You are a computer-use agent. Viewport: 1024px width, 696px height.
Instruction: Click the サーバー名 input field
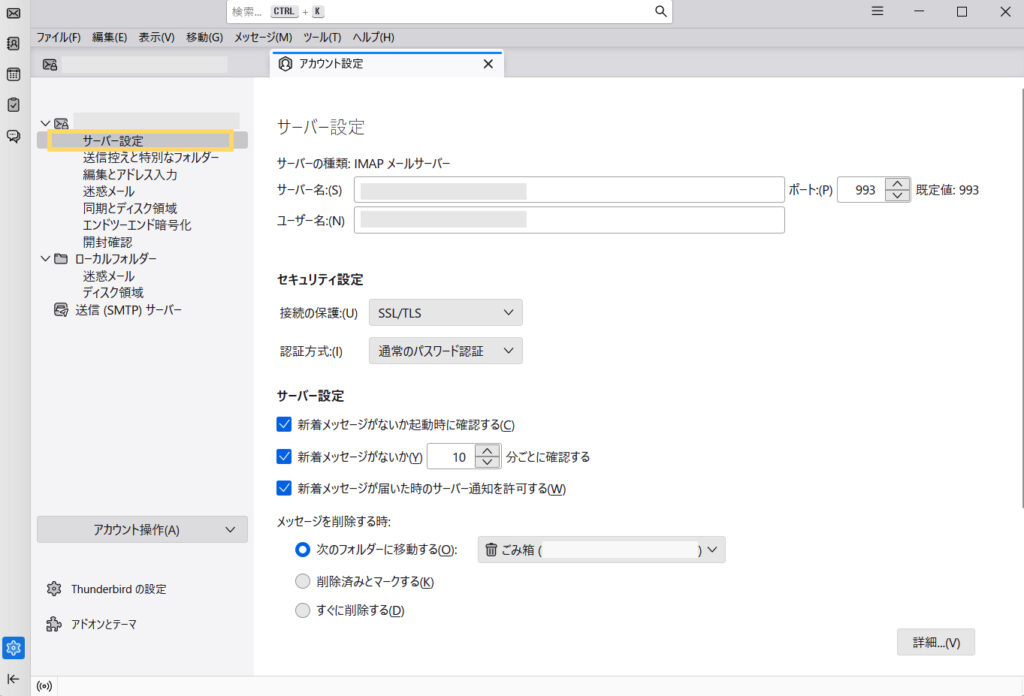[x=569, y=190]
